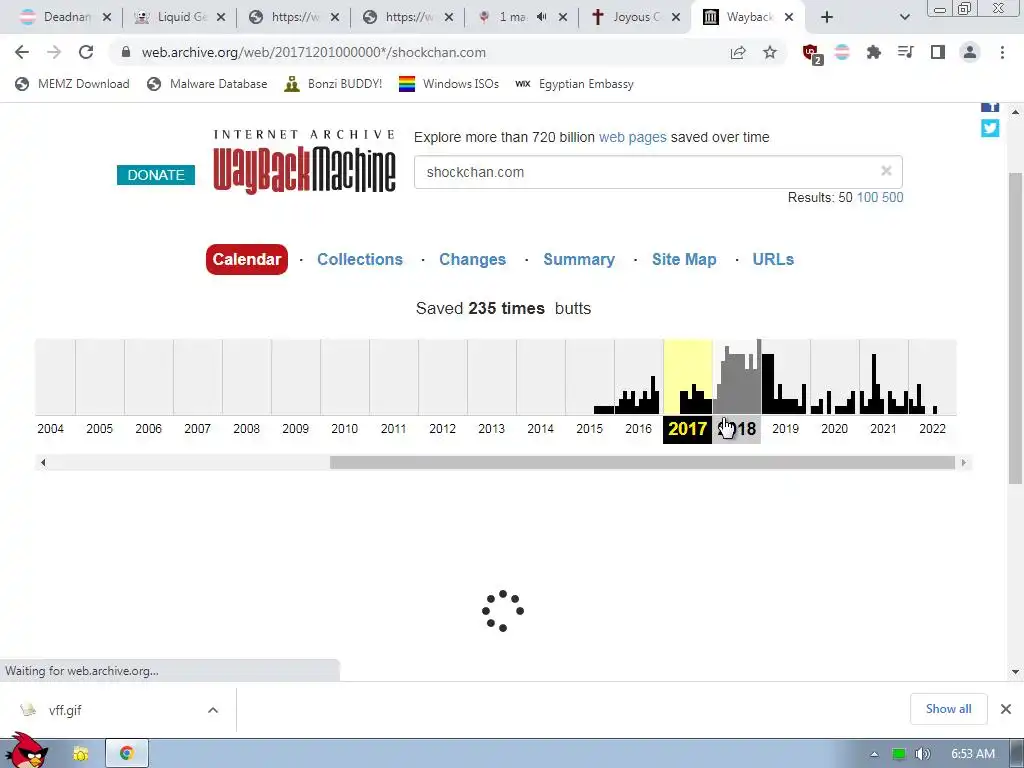View site information via the lock icon
The height and width of the screenshot is (768, 1024).
126,52
